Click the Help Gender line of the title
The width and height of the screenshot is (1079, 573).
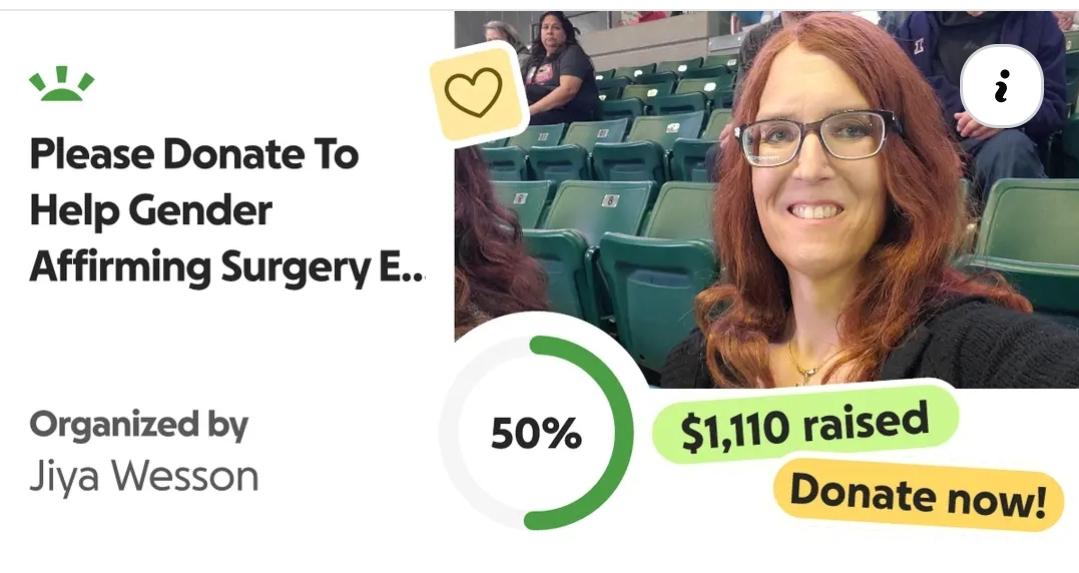point(151,210)
